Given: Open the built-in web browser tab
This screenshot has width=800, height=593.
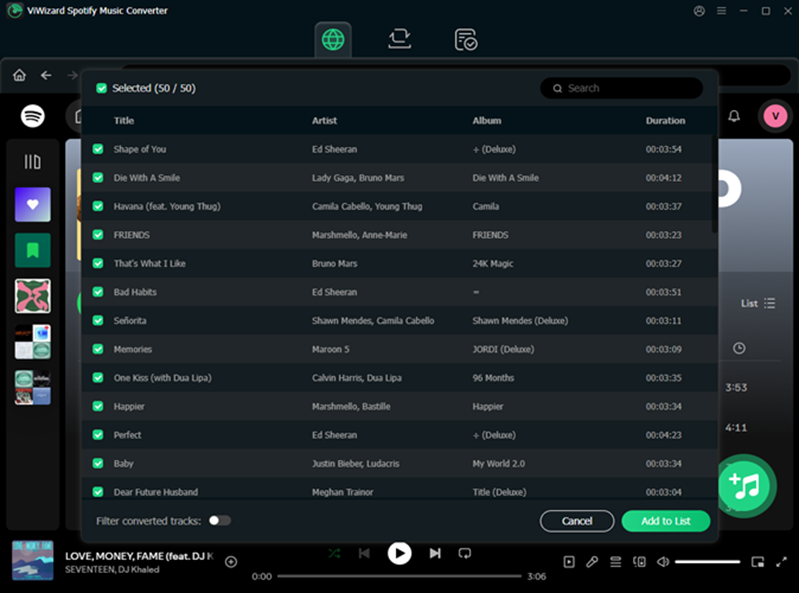Looking at the screenshot, I should pos(333,39).
